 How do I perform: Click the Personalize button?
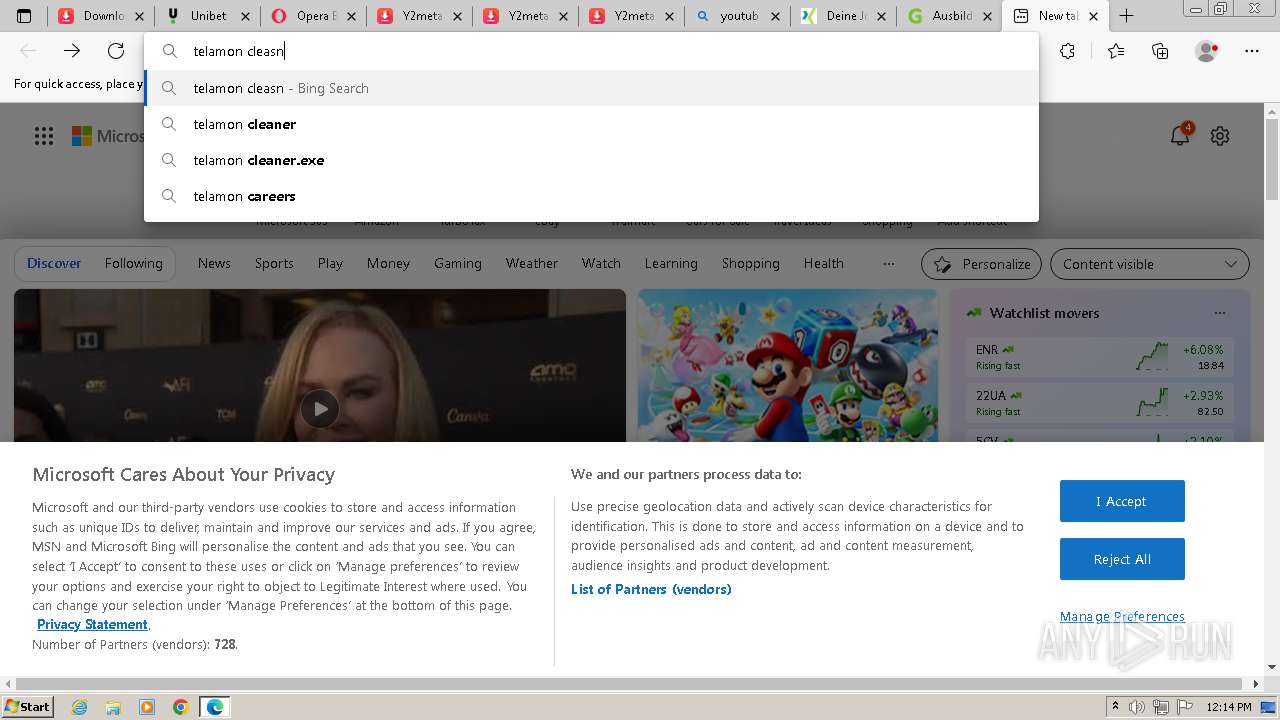point(981,264)
